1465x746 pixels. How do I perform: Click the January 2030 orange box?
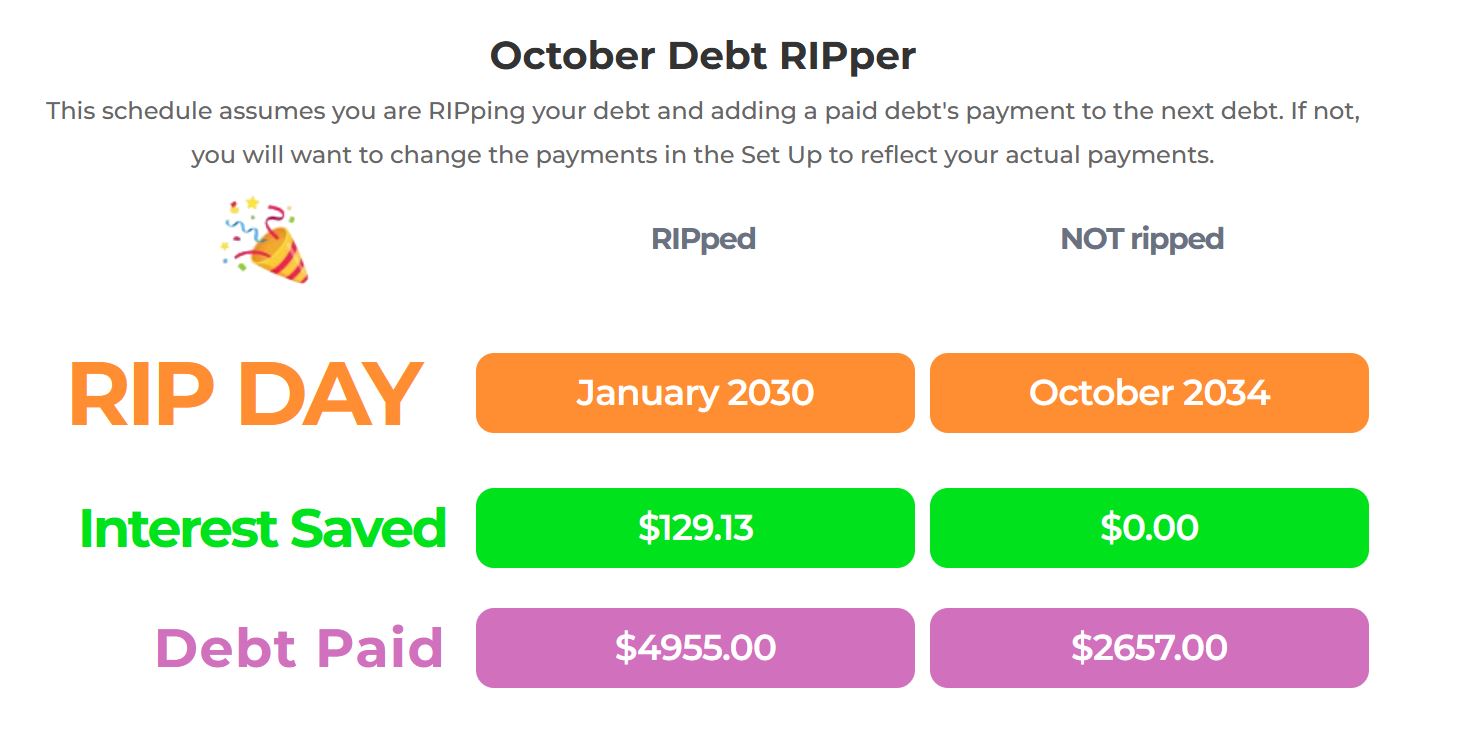tap(695, 393)
